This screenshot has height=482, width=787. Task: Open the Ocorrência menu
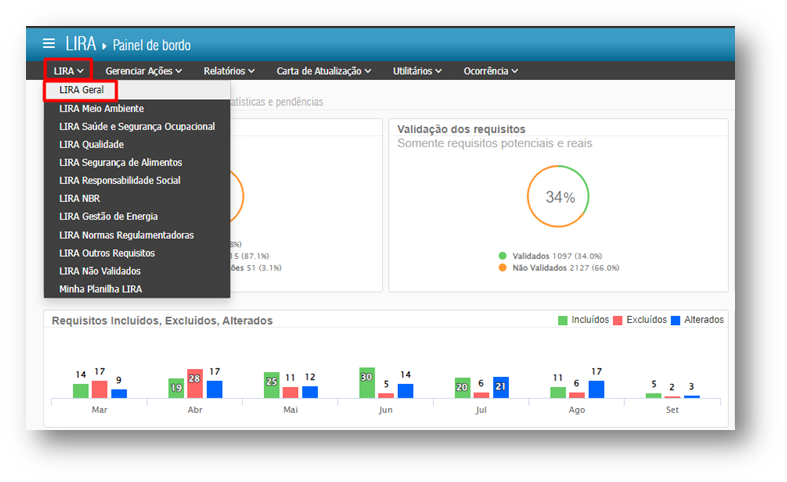(x=491, y=71)
